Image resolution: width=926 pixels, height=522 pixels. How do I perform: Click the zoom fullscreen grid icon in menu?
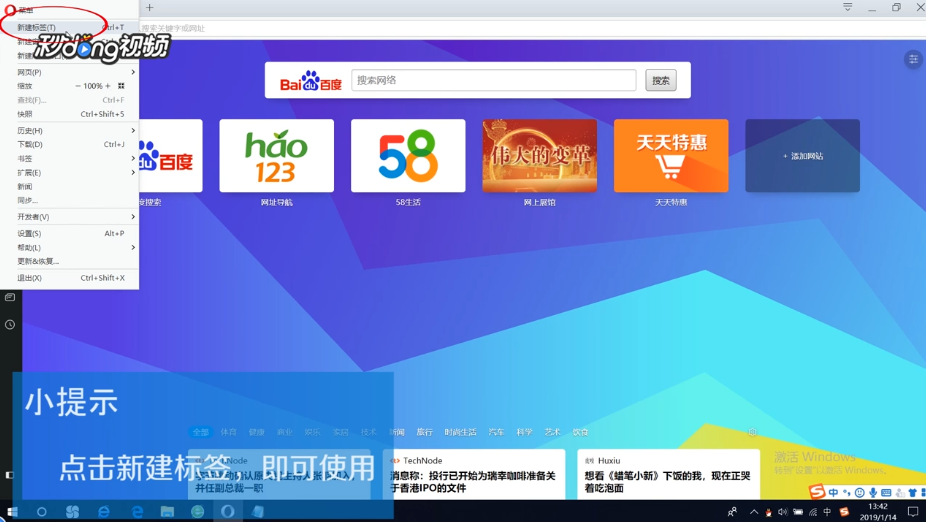pos(121,86)
